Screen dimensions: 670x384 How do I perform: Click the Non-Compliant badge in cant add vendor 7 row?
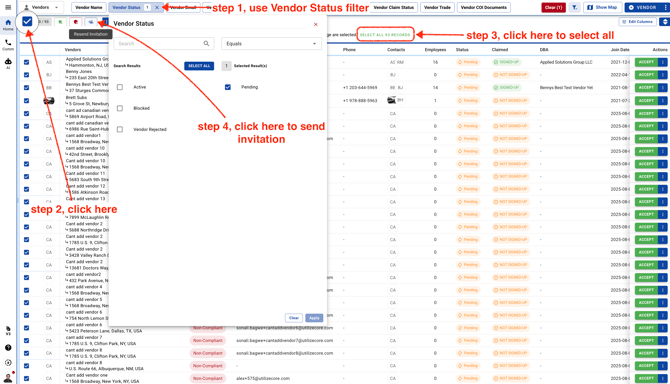click(x=208, y=340)
